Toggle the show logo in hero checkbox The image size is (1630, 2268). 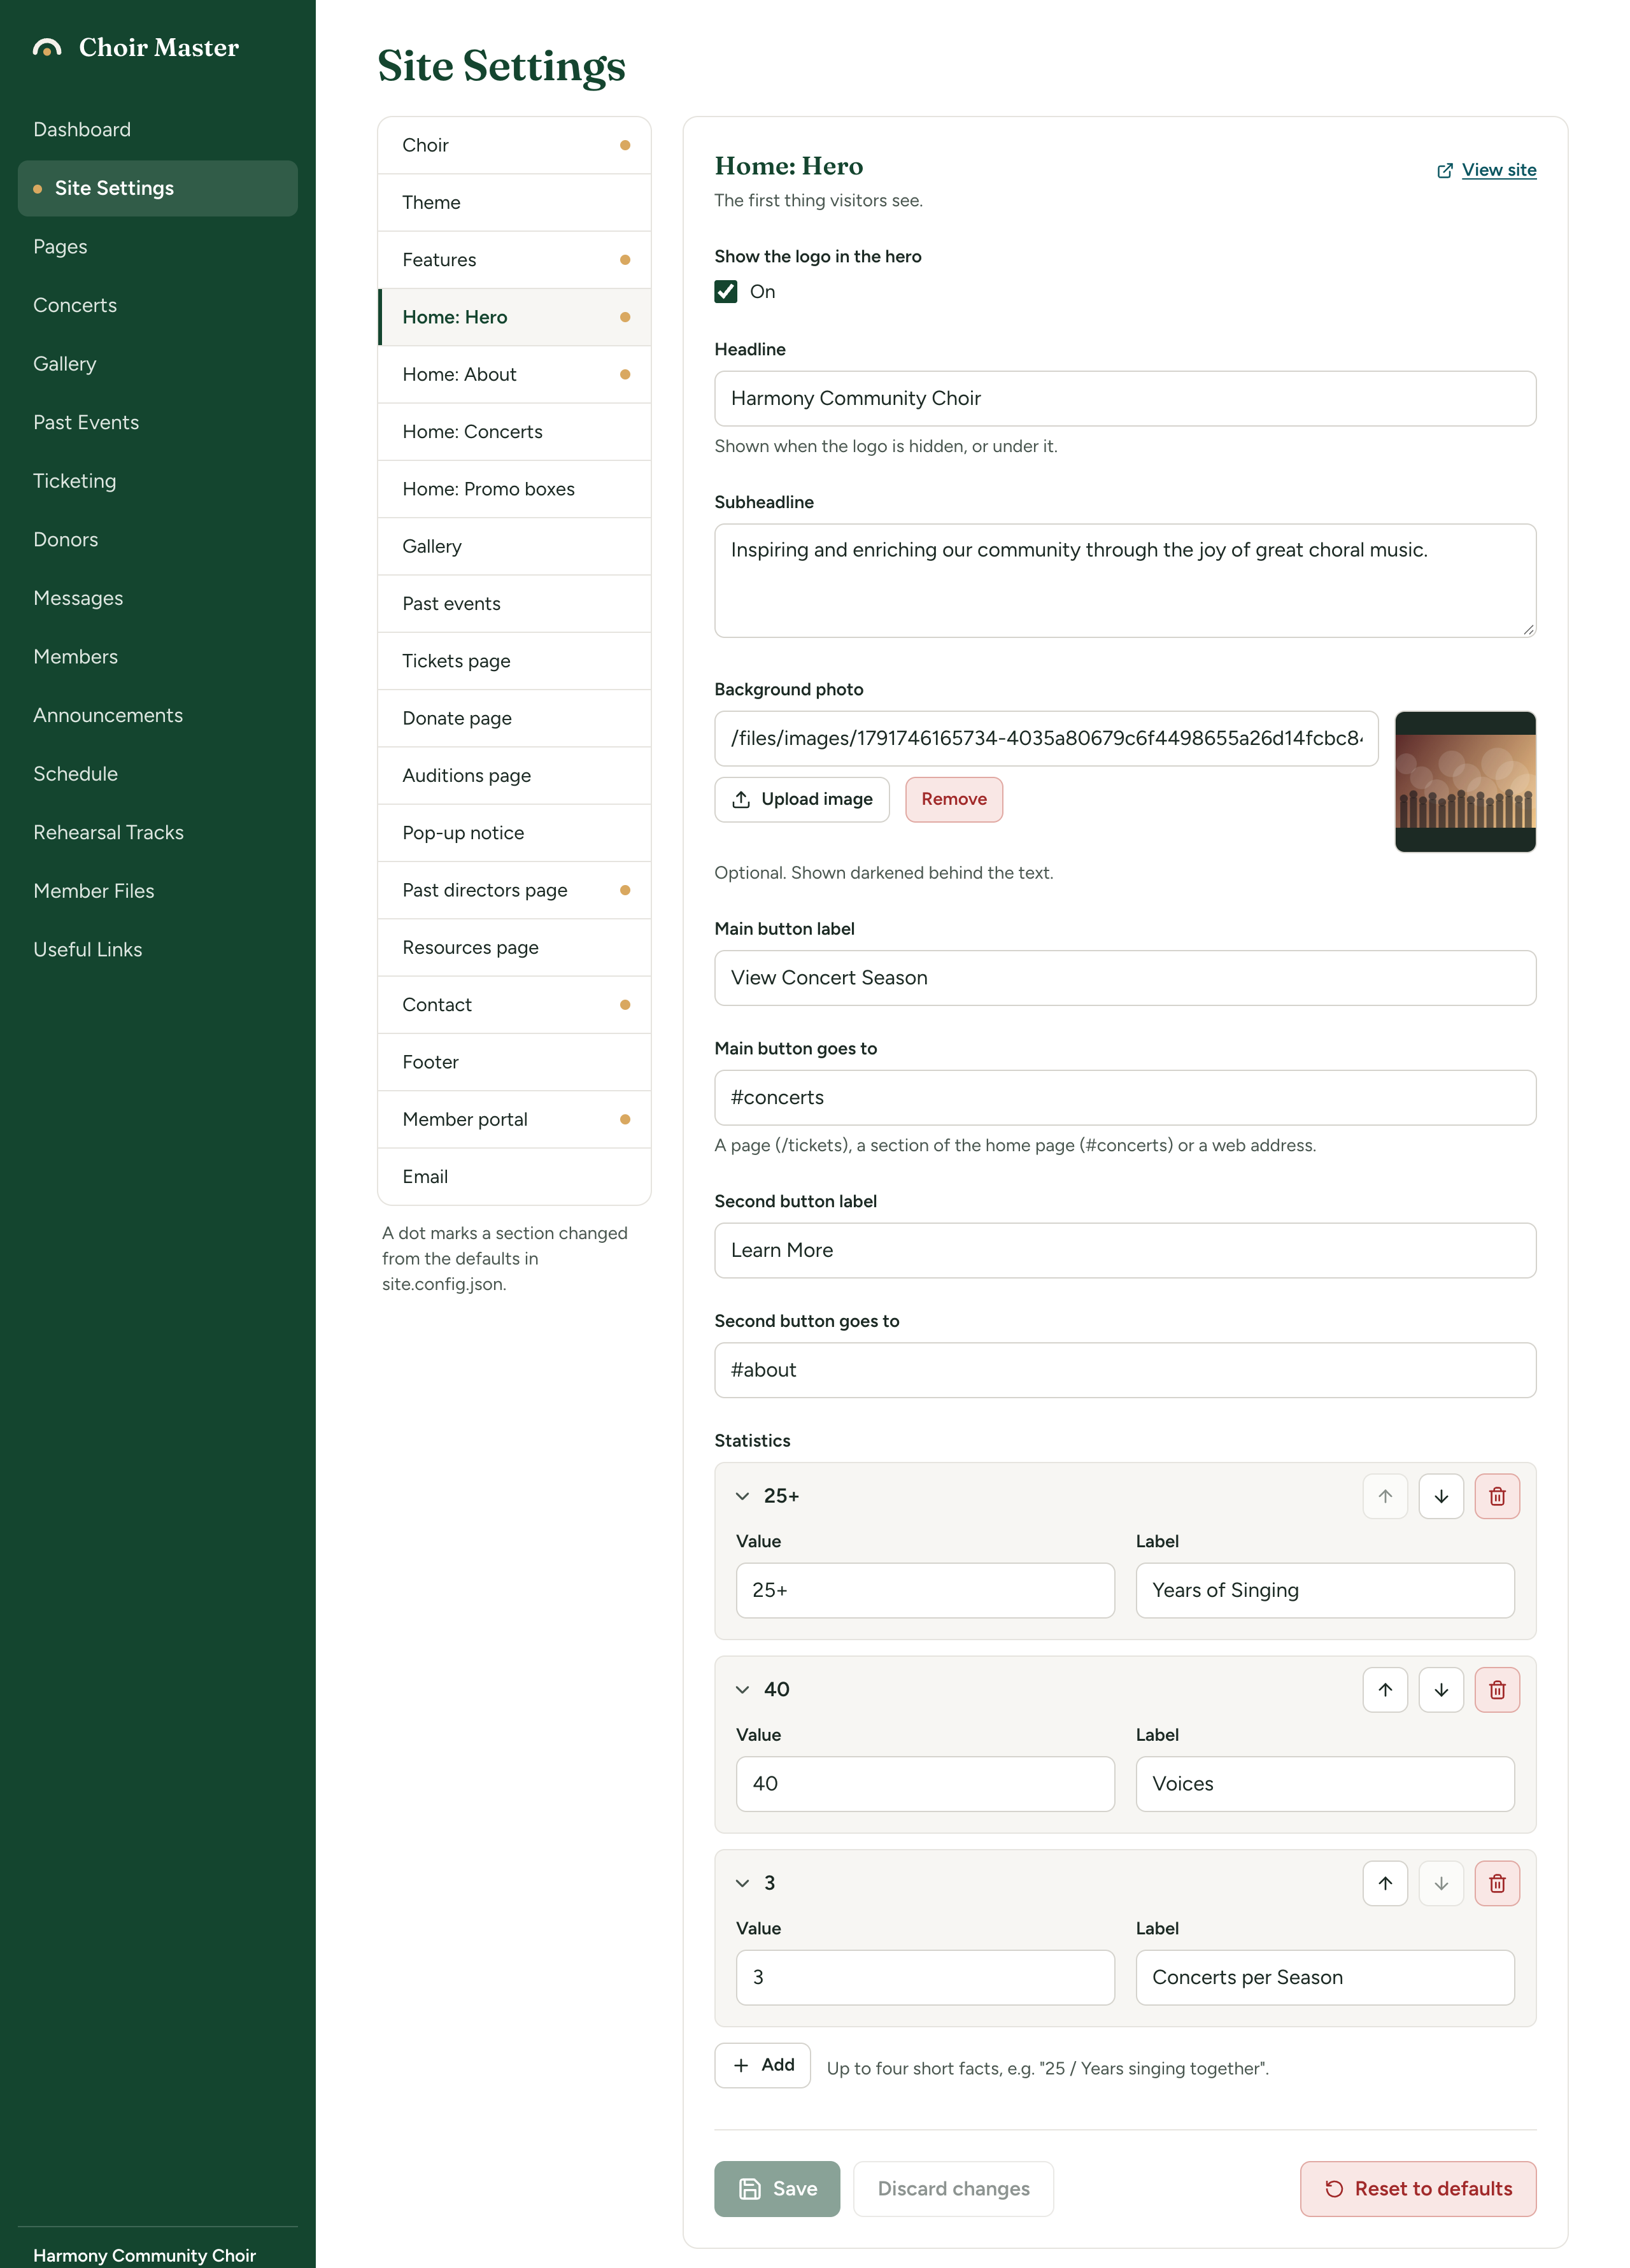click(x=725, y=291)
